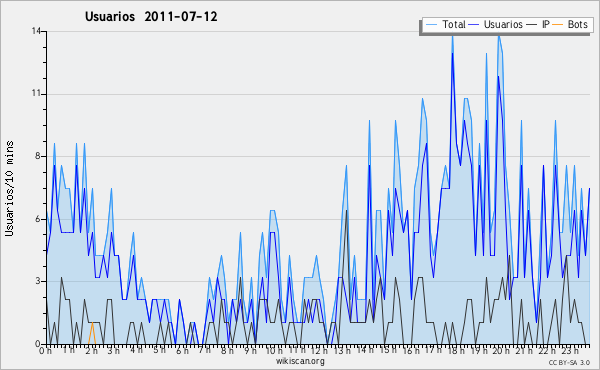600x370 pixels.
Task: Click the orange Bots legend line swatch
Action: pos(558,25)
